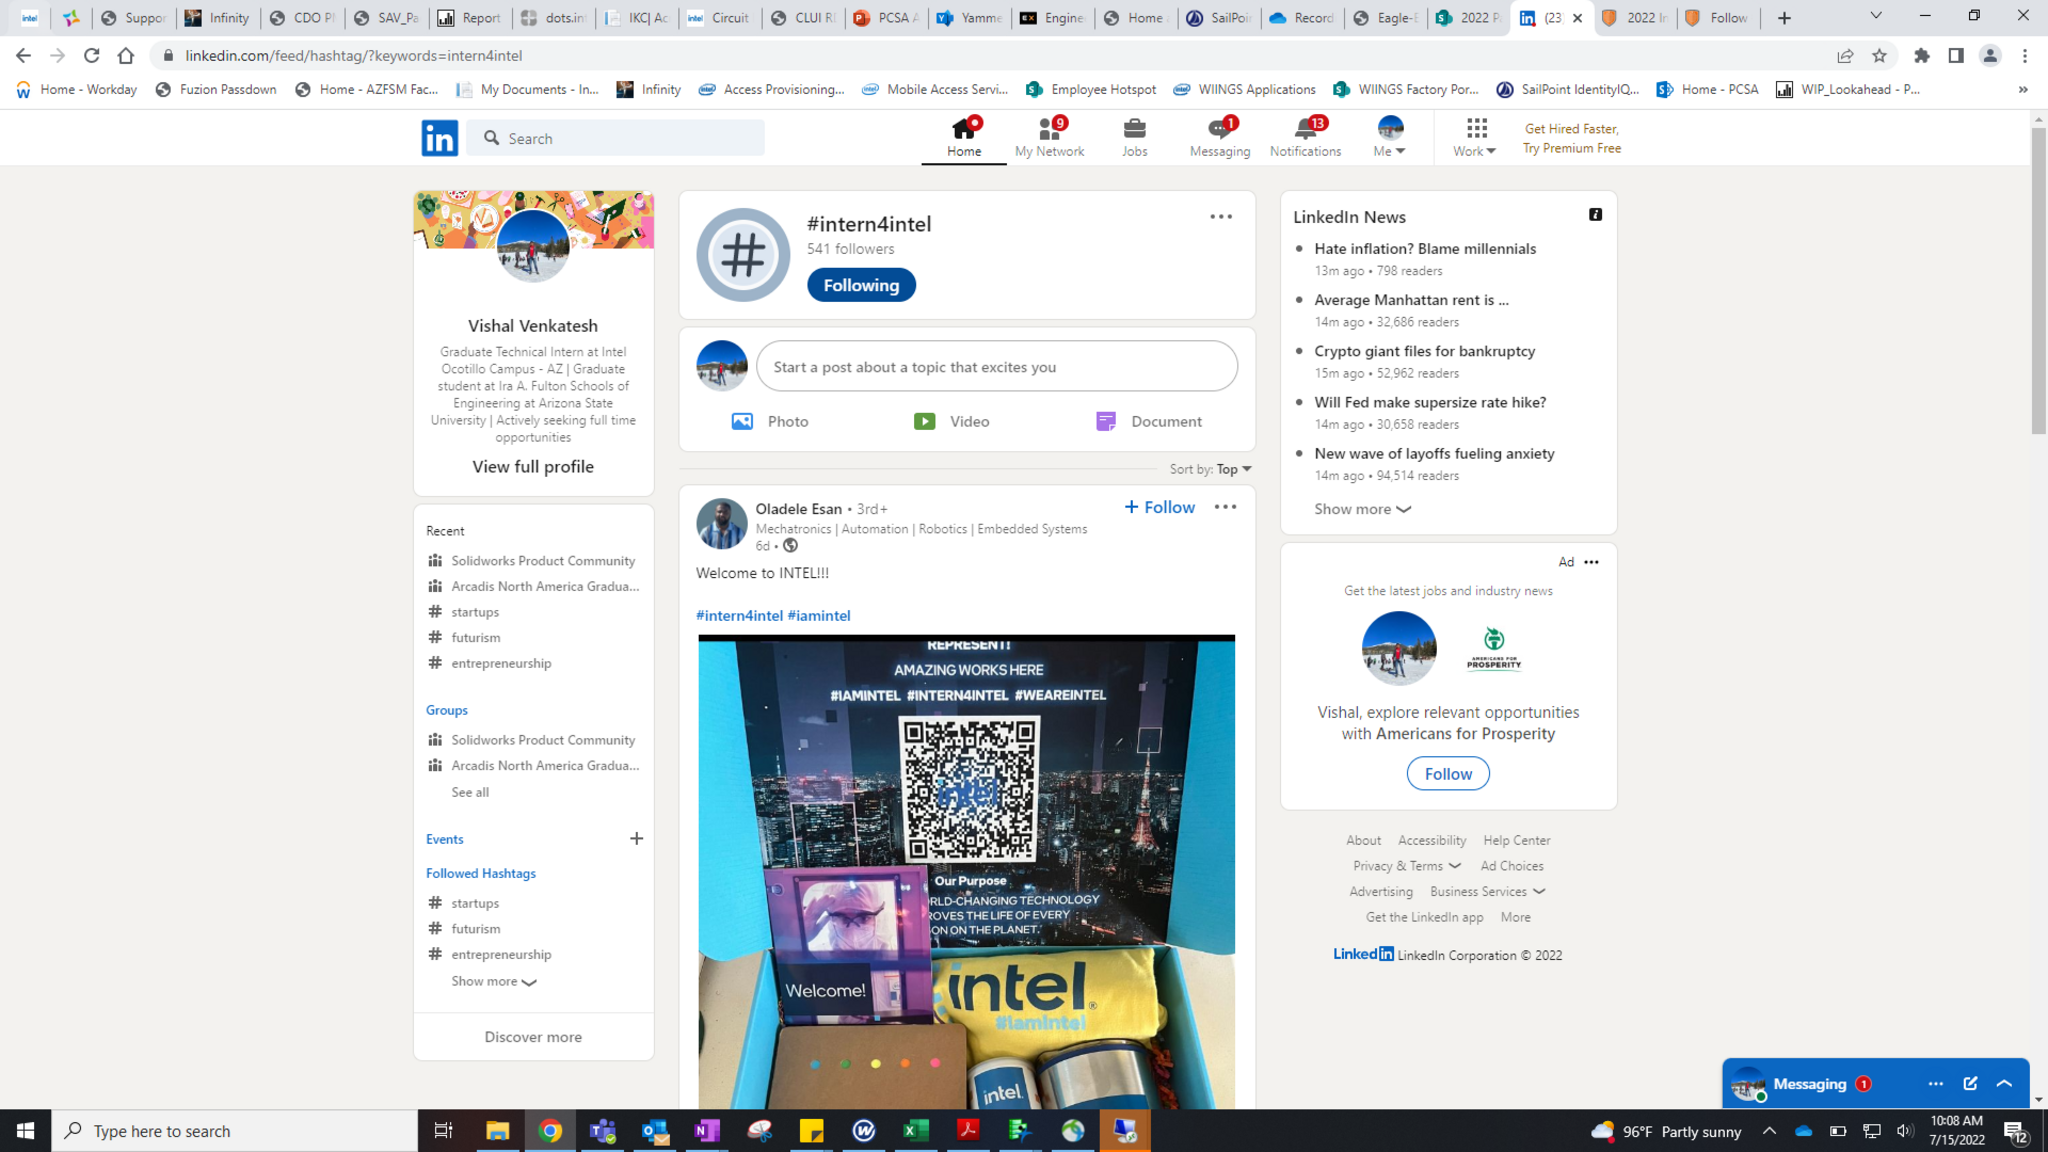The image size is (2048, 1152).
Task: Add a Video to new post
Action: 951,421
